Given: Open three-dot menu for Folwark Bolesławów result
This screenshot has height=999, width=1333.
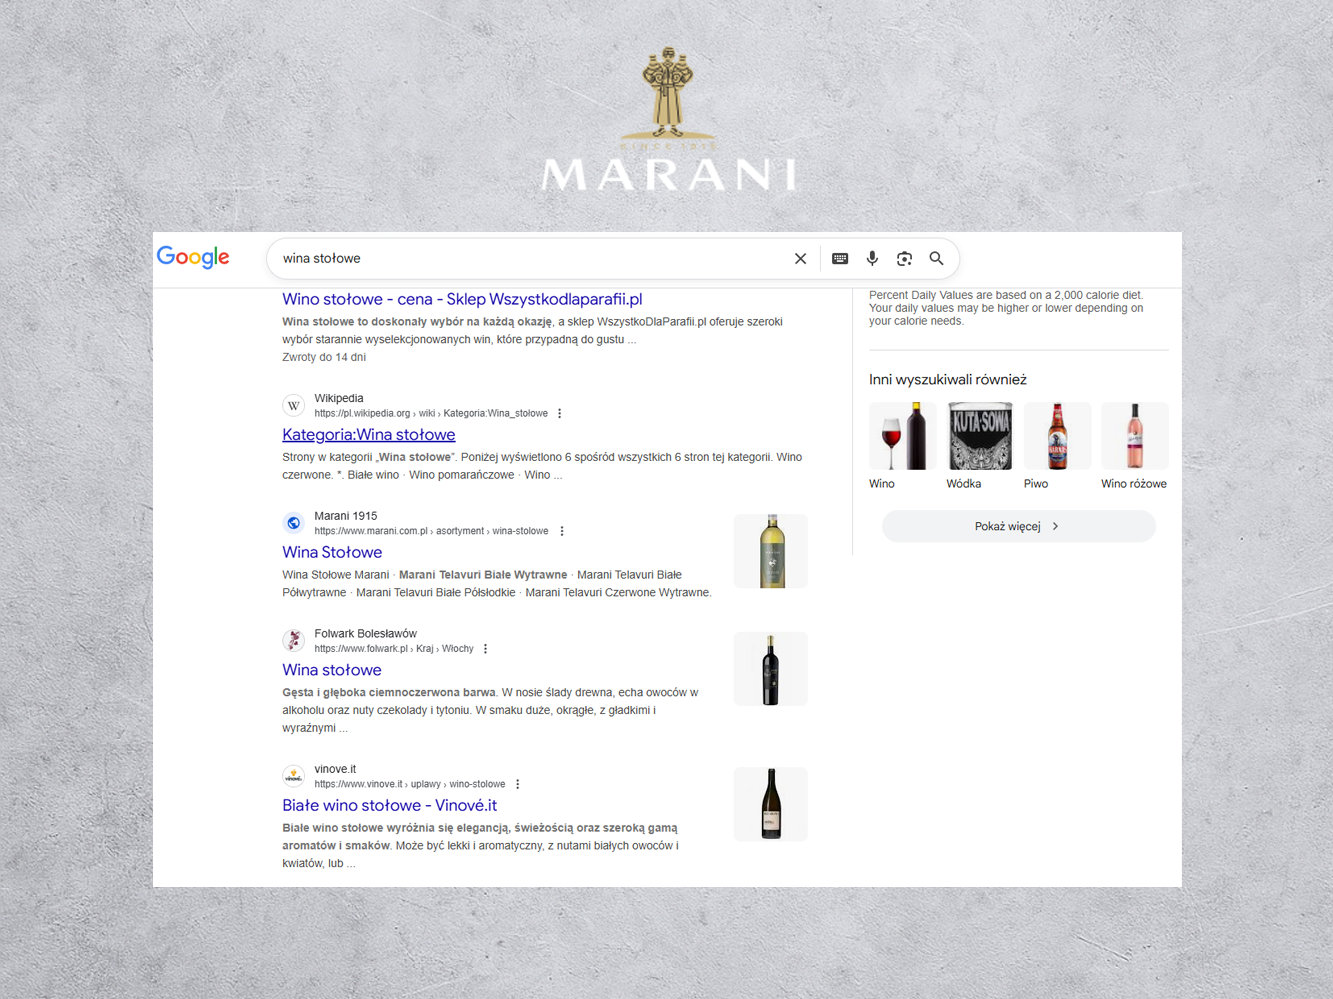Looking at the screenshot, I should click(x=486, y=649).
